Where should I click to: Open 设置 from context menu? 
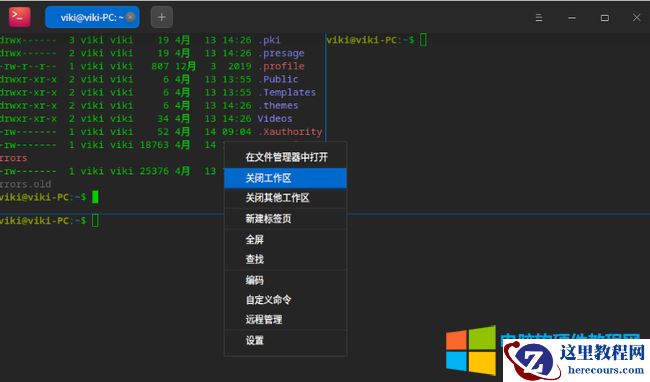pos(286,340)
